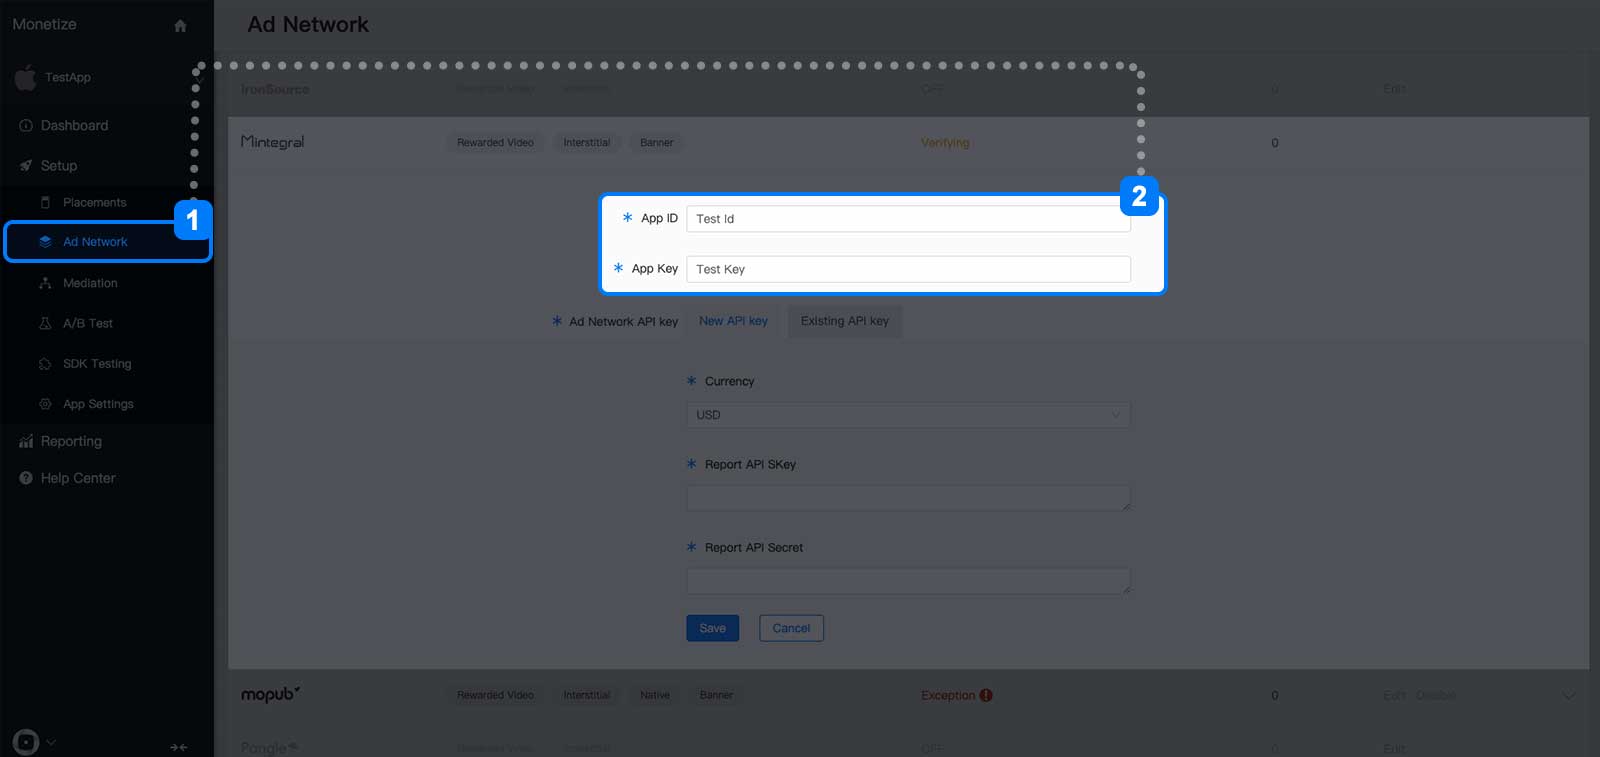
Task: Open the A/B Test menu item
Action: tap(88, 324)
